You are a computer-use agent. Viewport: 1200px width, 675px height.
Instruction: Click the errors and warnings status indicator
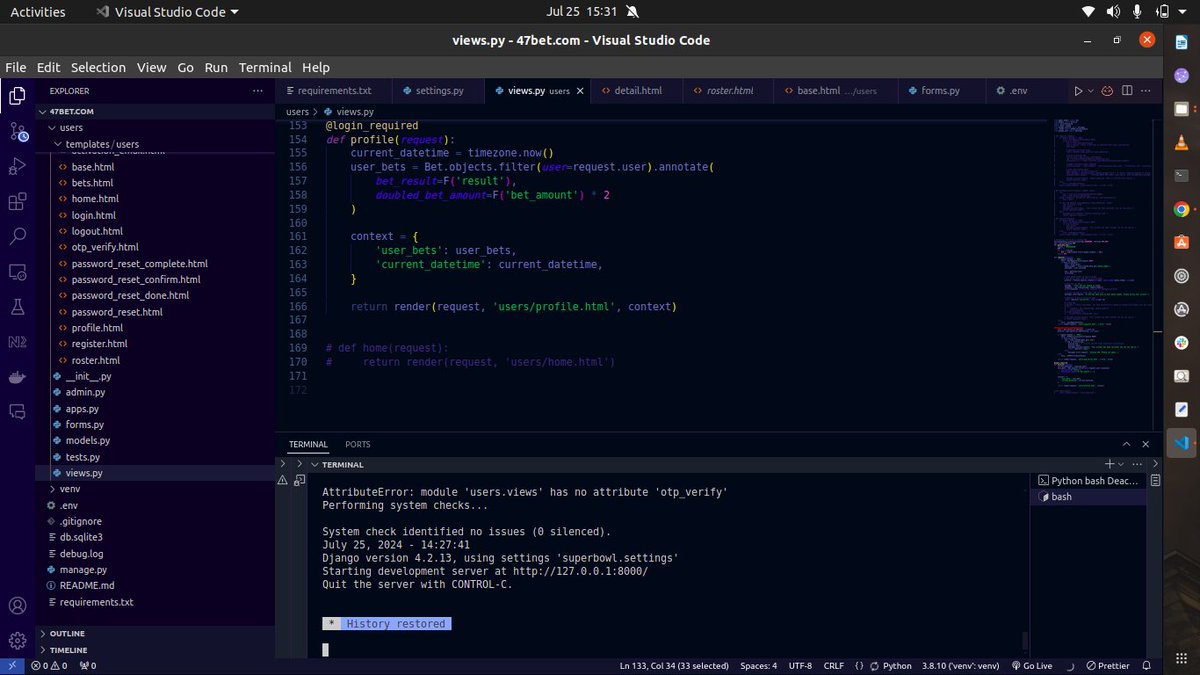[50, 665]
